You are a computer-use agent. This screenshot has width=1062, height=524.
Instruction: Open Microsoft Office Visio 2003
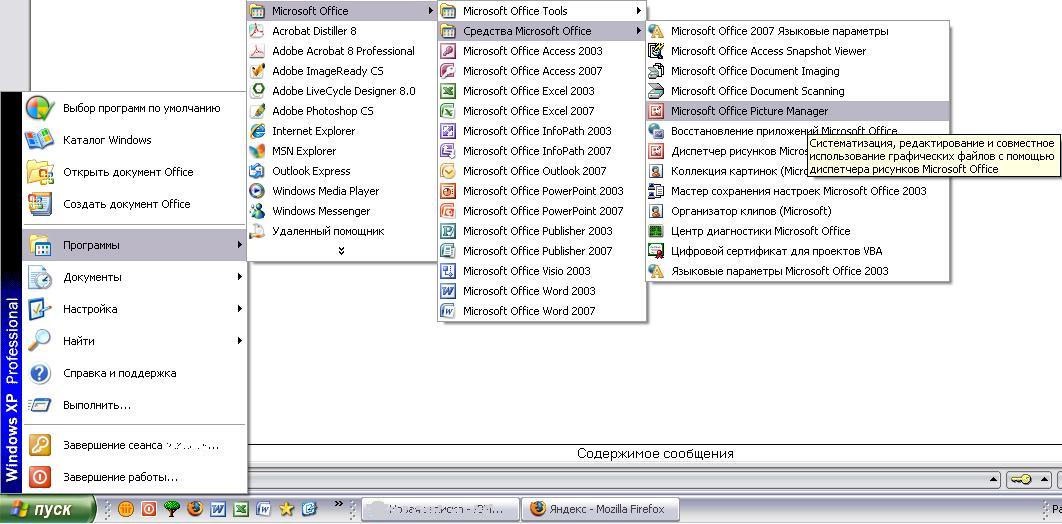542,271
